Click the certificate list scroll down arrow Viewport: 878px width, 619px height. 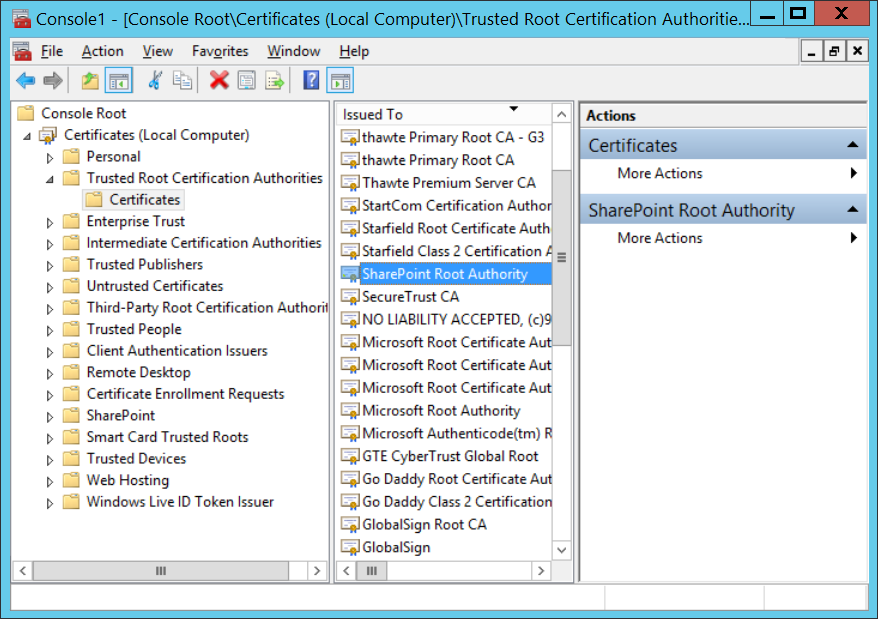(562, 550)
